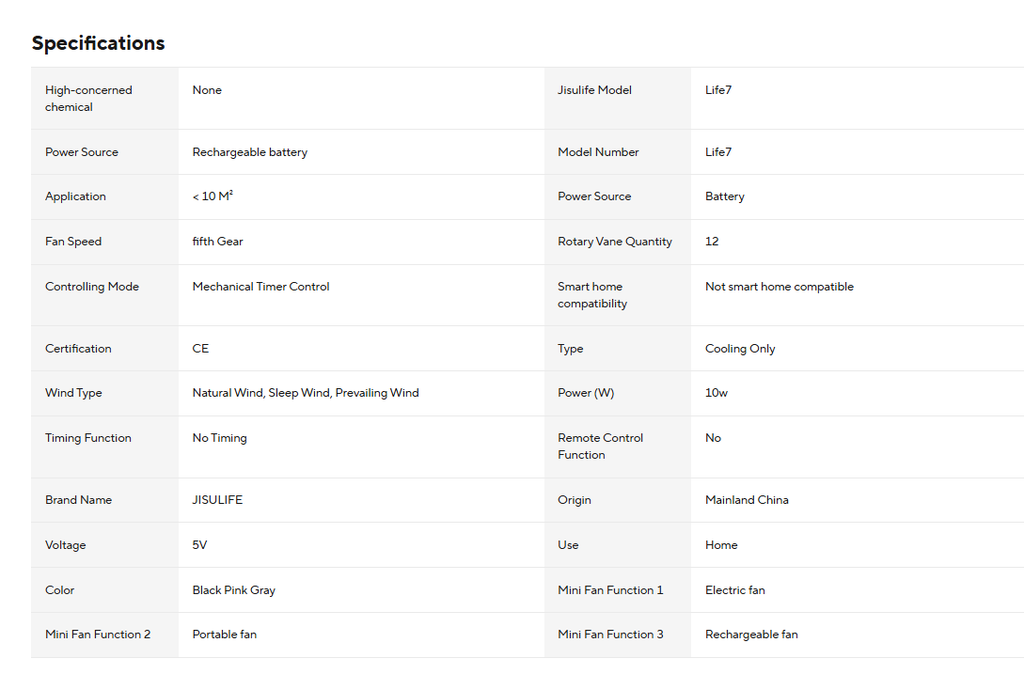
Task: Click the Mainland China origin value
Action: click(x=746, y=500)
